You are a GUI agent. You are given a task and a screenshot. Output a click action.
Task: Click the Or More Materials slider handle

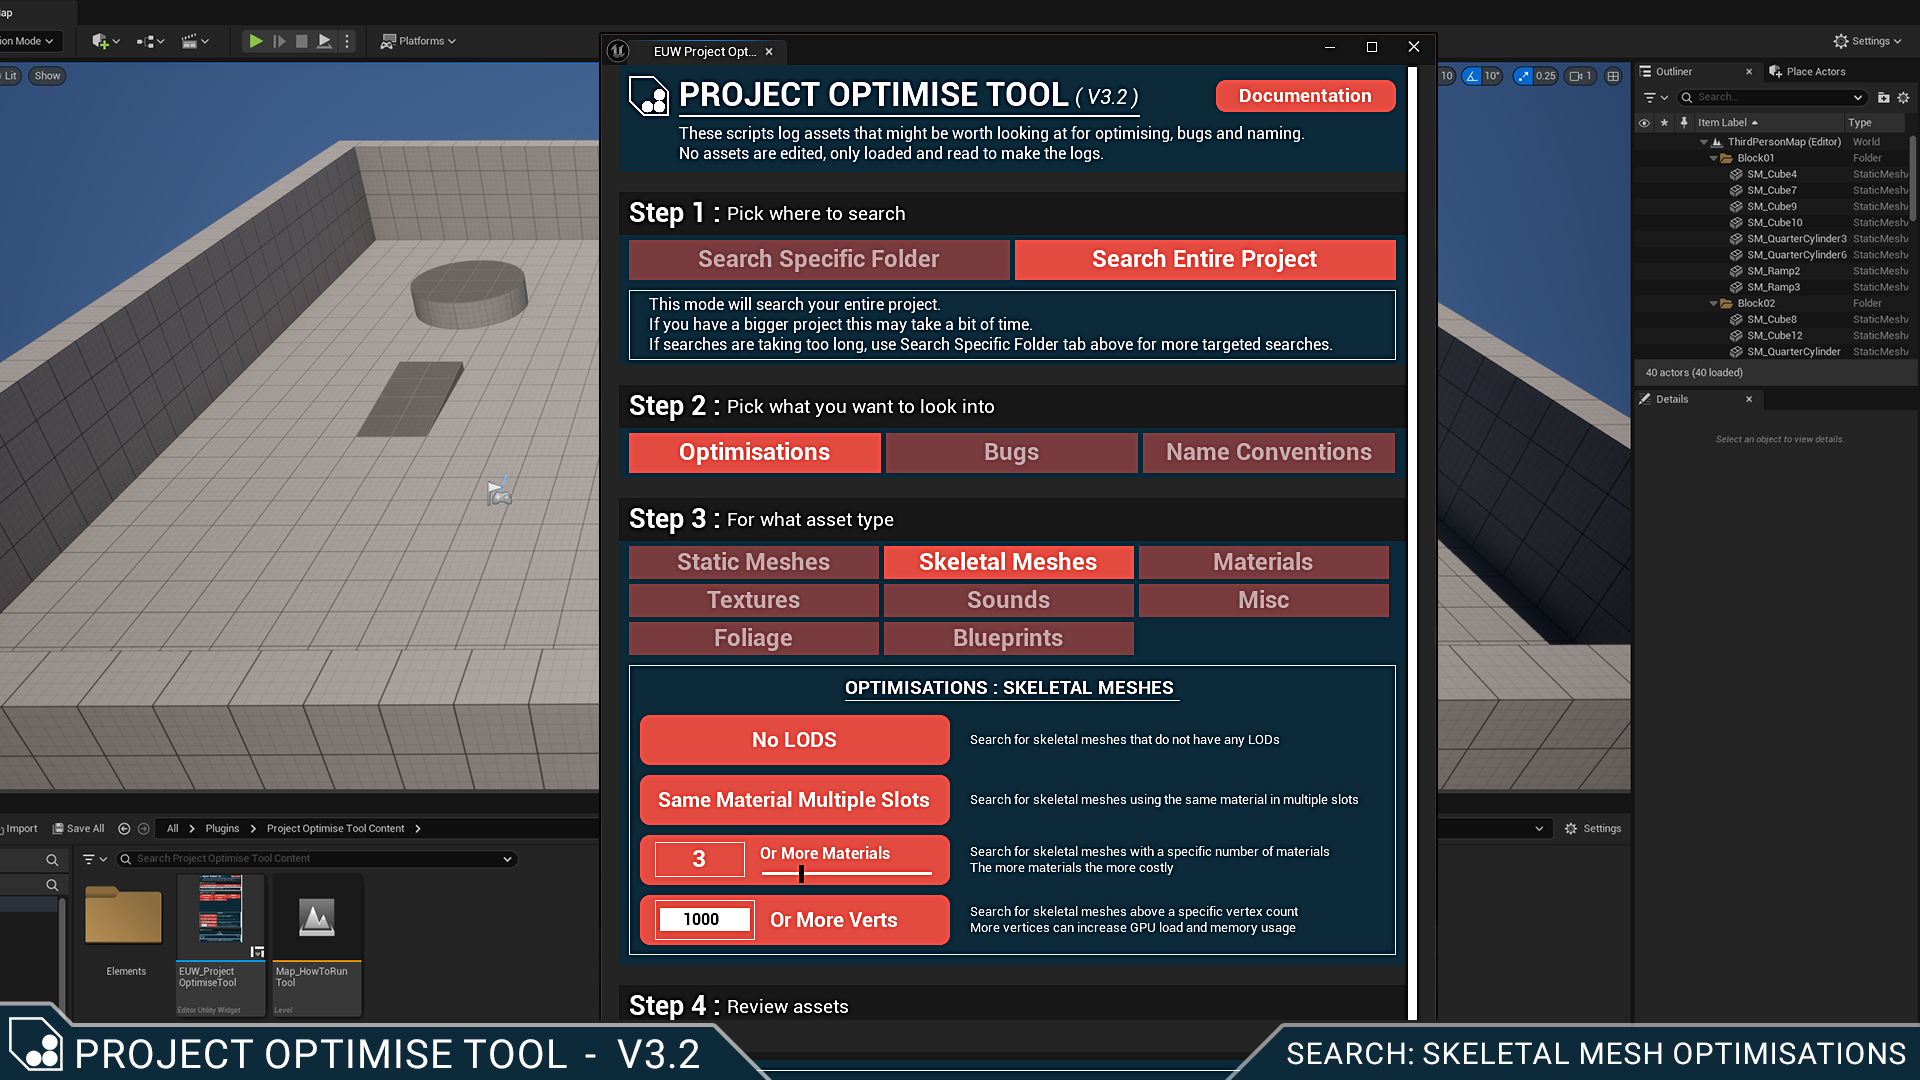point(801,874)
